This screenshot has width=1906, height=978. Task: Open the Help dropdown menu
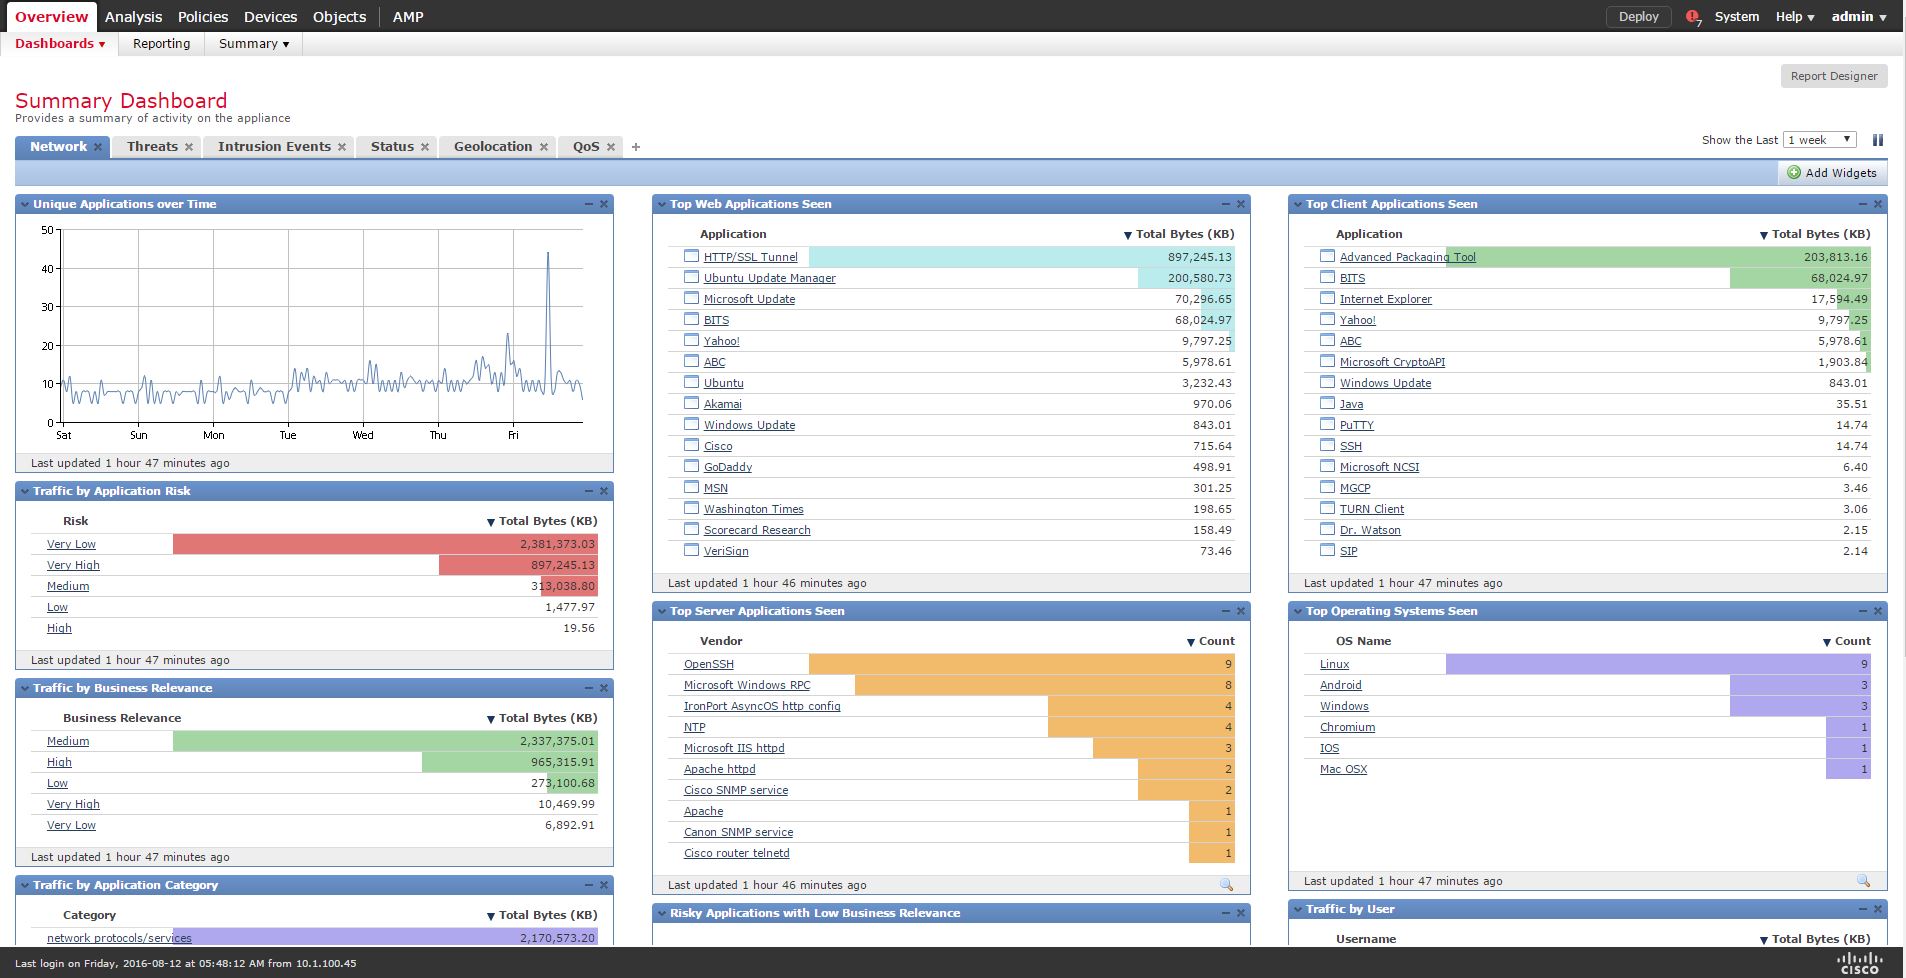point(1795,17)
